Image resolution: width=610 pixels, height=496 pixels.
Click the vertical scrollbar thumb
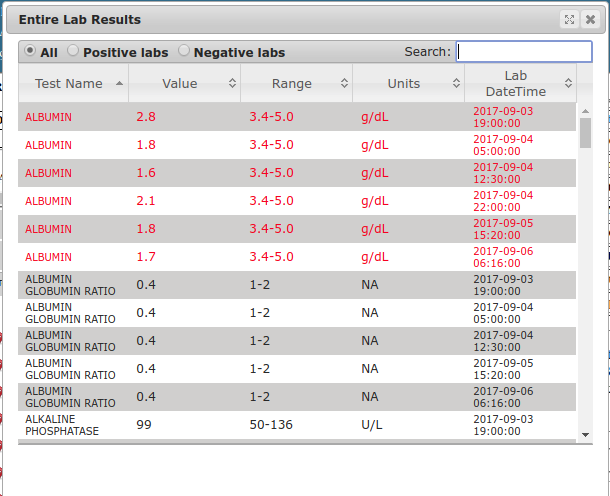(585, 132)
